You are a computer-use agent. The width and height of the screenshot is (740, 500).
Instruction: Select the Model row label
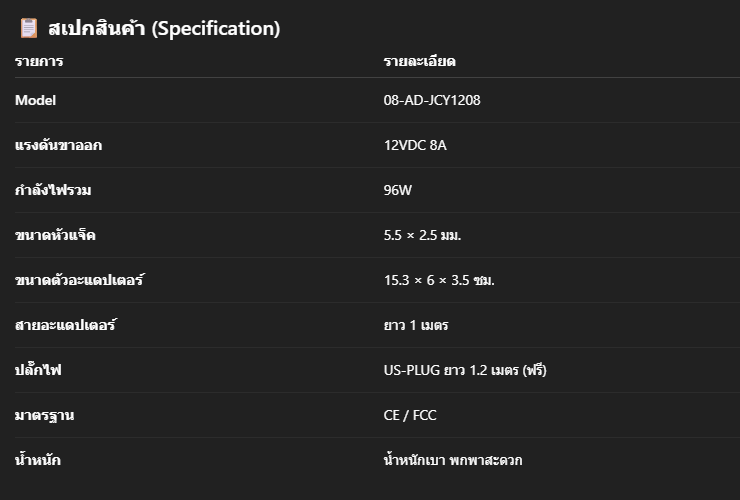[35, 100]
